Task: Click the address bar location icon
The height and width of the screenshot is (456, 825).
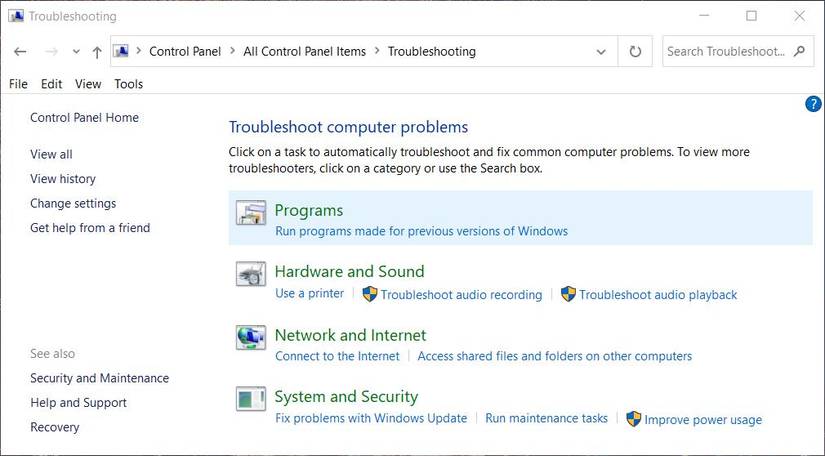Action: coord(121,51)
